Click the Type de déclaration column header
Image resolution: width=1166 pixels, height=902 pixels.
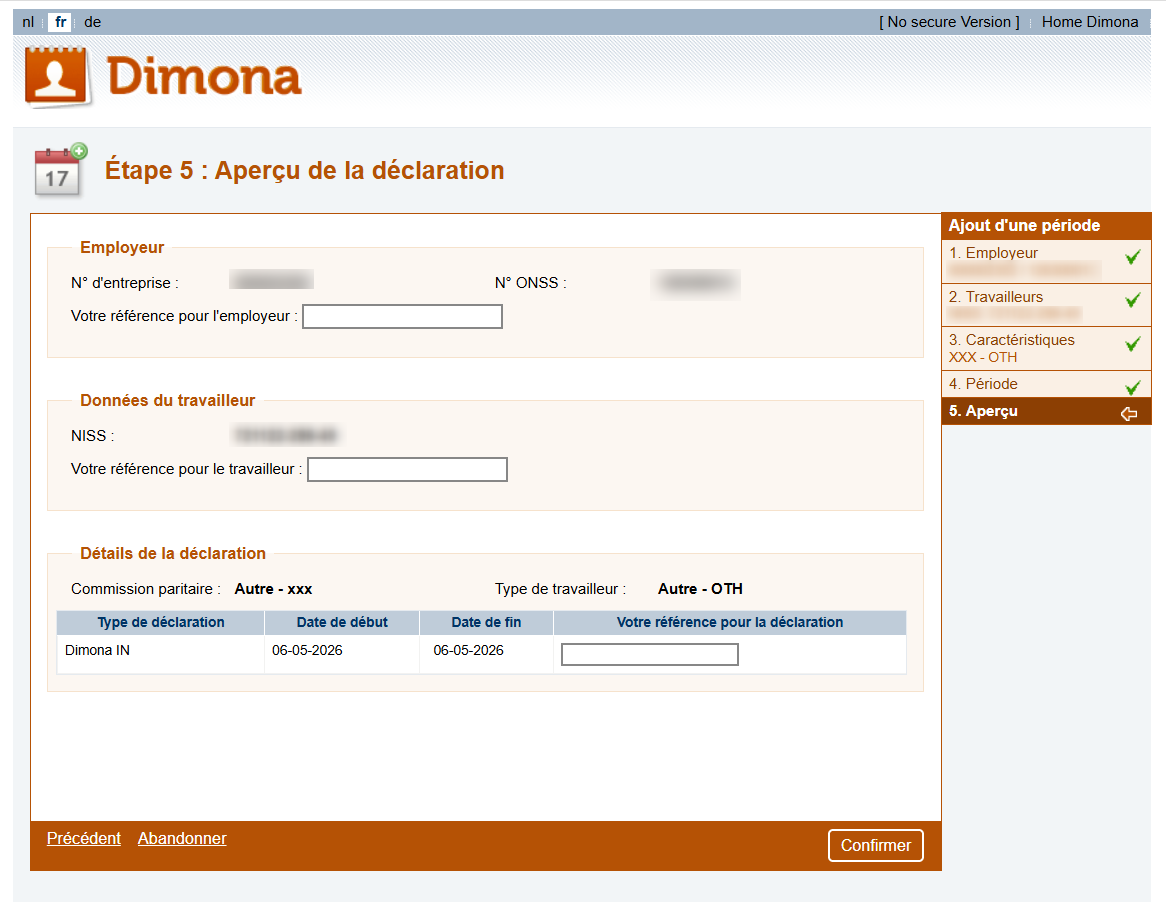pyautogui.click(x=161, y=622)
